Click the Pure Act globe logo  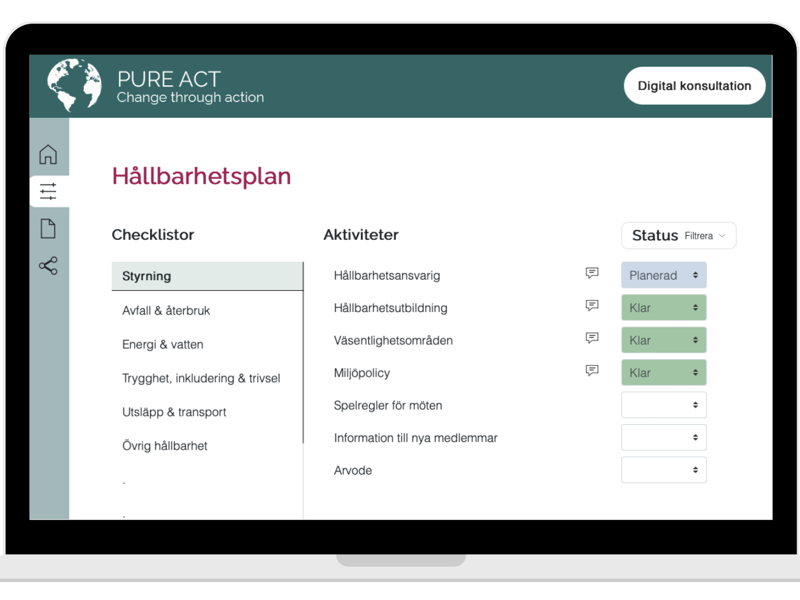pyautogui.click(x=75, y=85)
